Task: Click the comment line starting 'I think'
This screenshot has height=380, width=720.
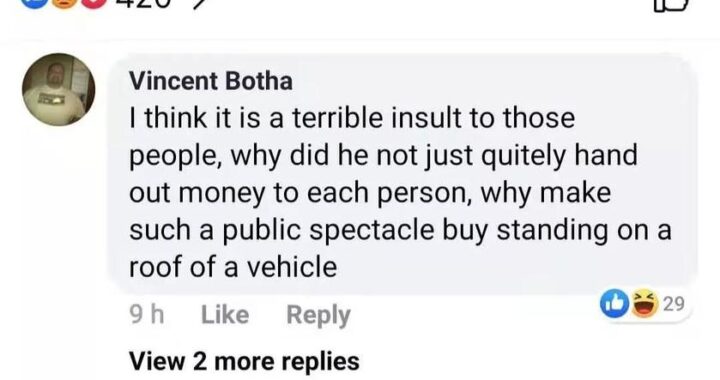Action: pyautogui.click(x=352, y=118)
